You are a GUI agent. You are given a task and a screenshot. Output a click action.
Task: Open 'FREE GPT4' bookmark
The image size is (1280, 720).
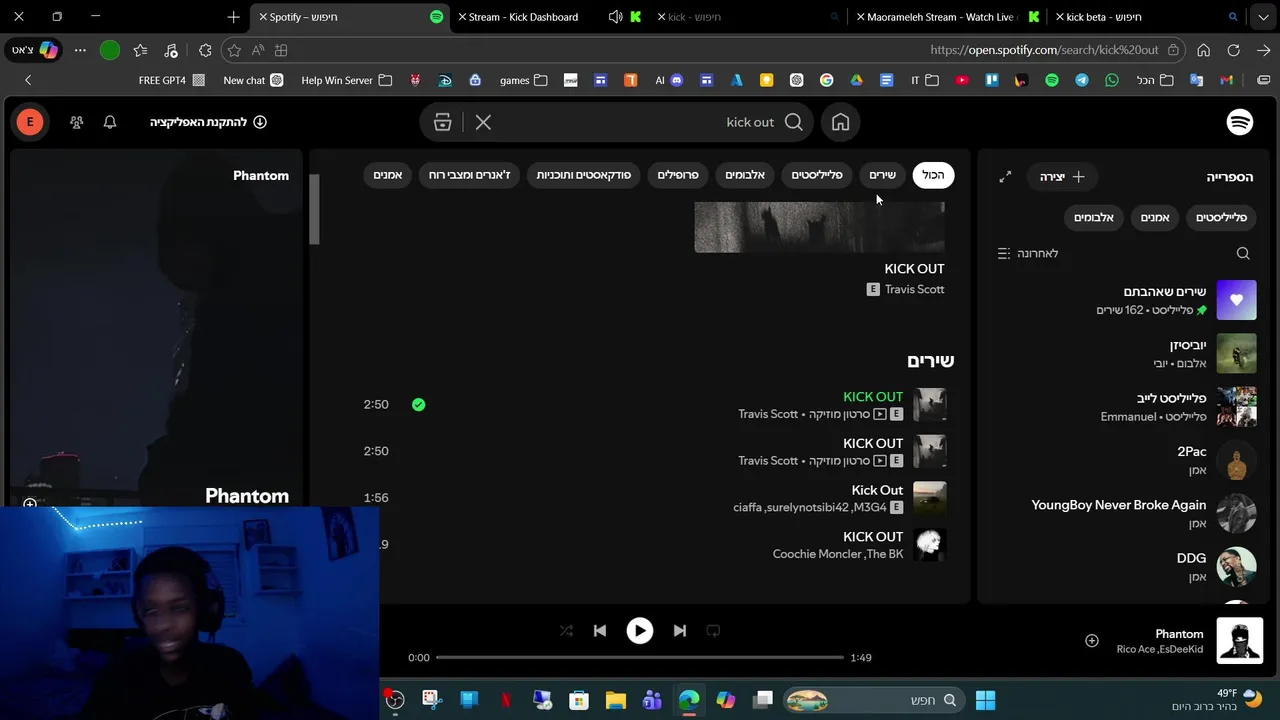pyautogui.click(x=171, y=80)
